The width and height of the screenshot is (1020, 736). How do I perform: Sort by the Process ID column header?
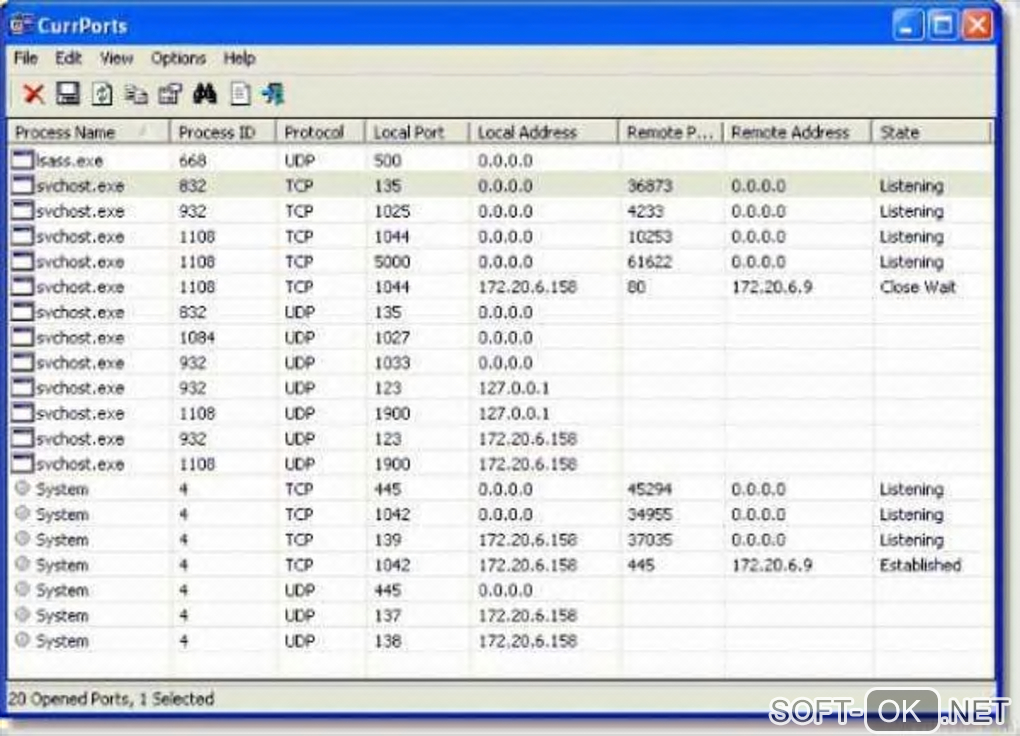(x=223, y=133)
